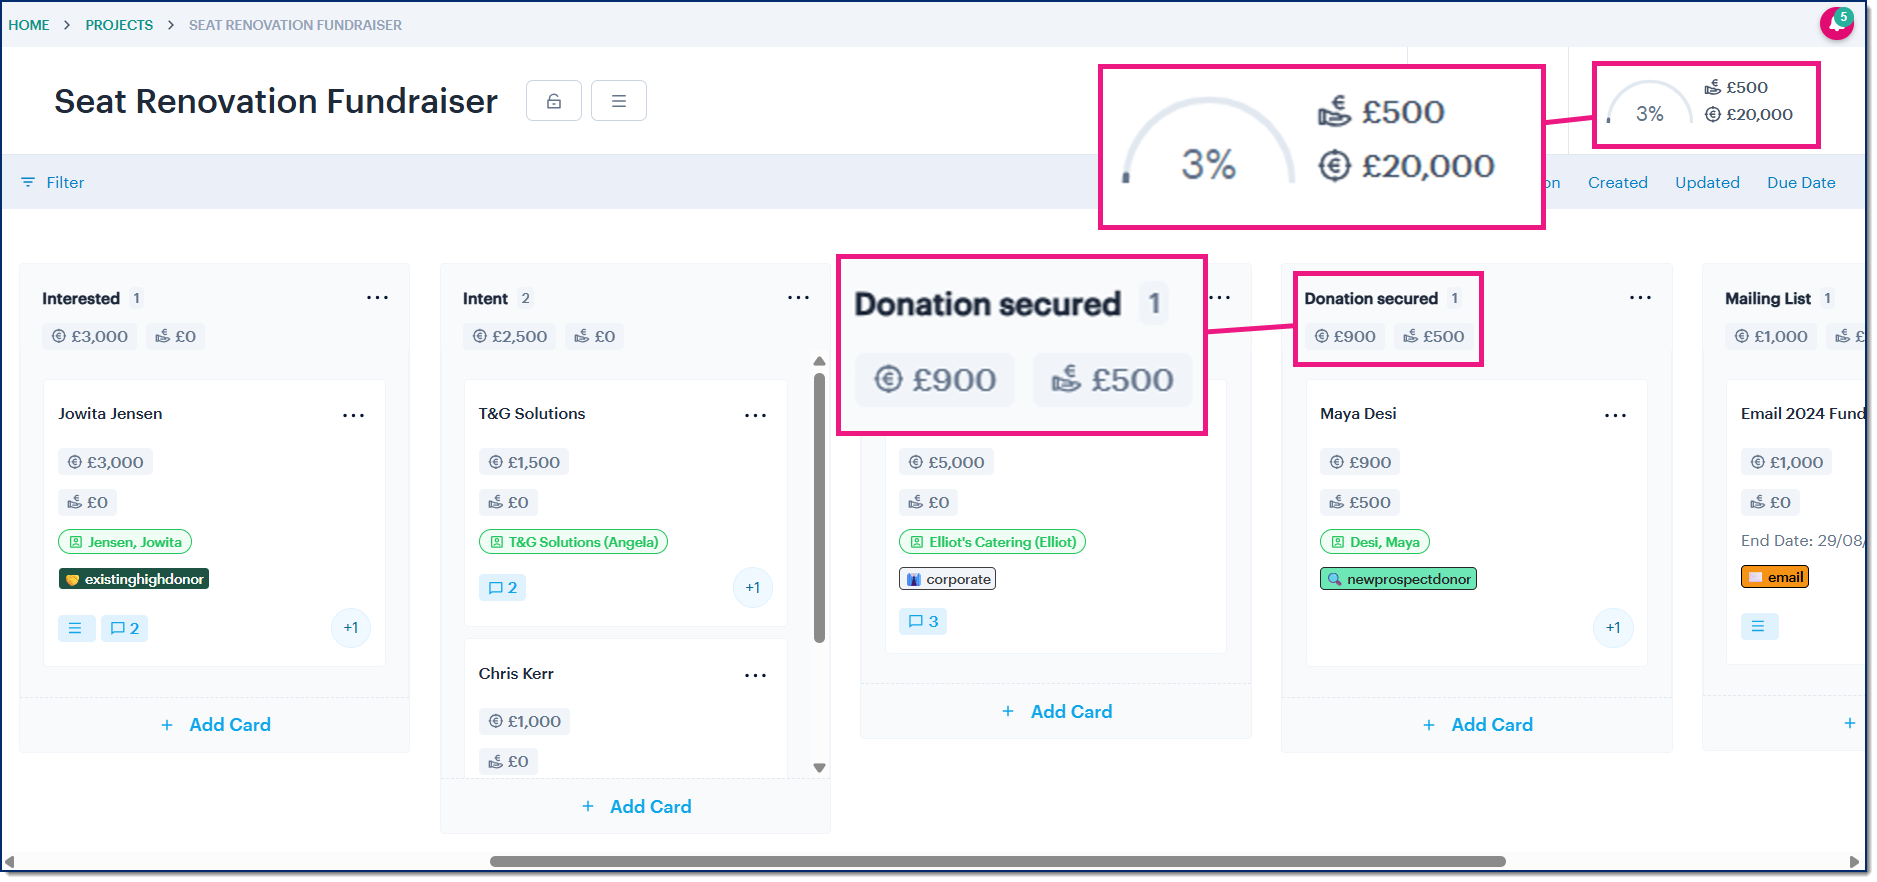Click +1 members badge on Jowita Jensen card
Screen dimensions: 1877x882
351,628
